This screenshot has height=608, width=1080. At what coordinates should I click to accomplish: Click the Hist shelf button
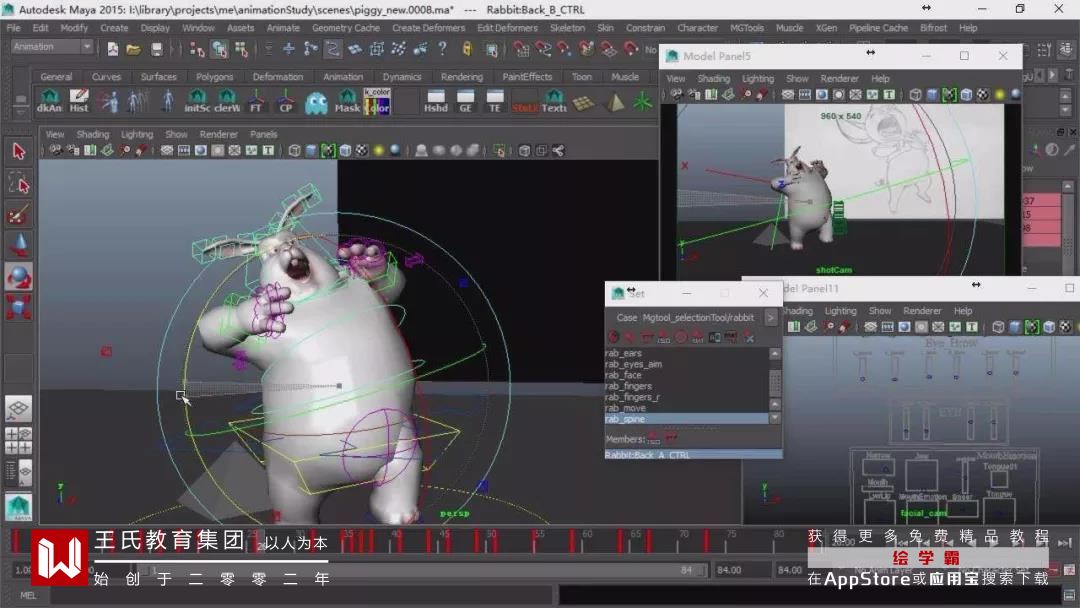(79, 101)
